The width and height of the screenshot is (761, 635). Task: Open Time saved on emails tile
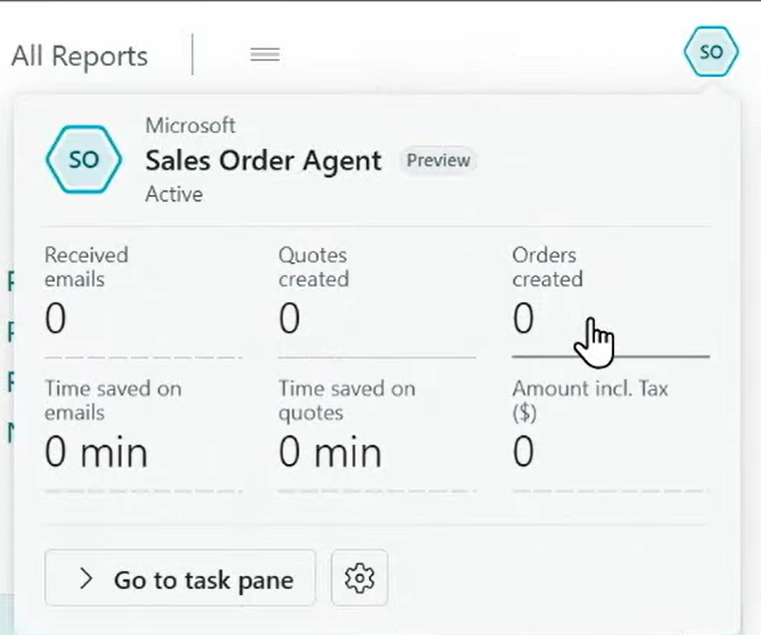tap(144, 434)
